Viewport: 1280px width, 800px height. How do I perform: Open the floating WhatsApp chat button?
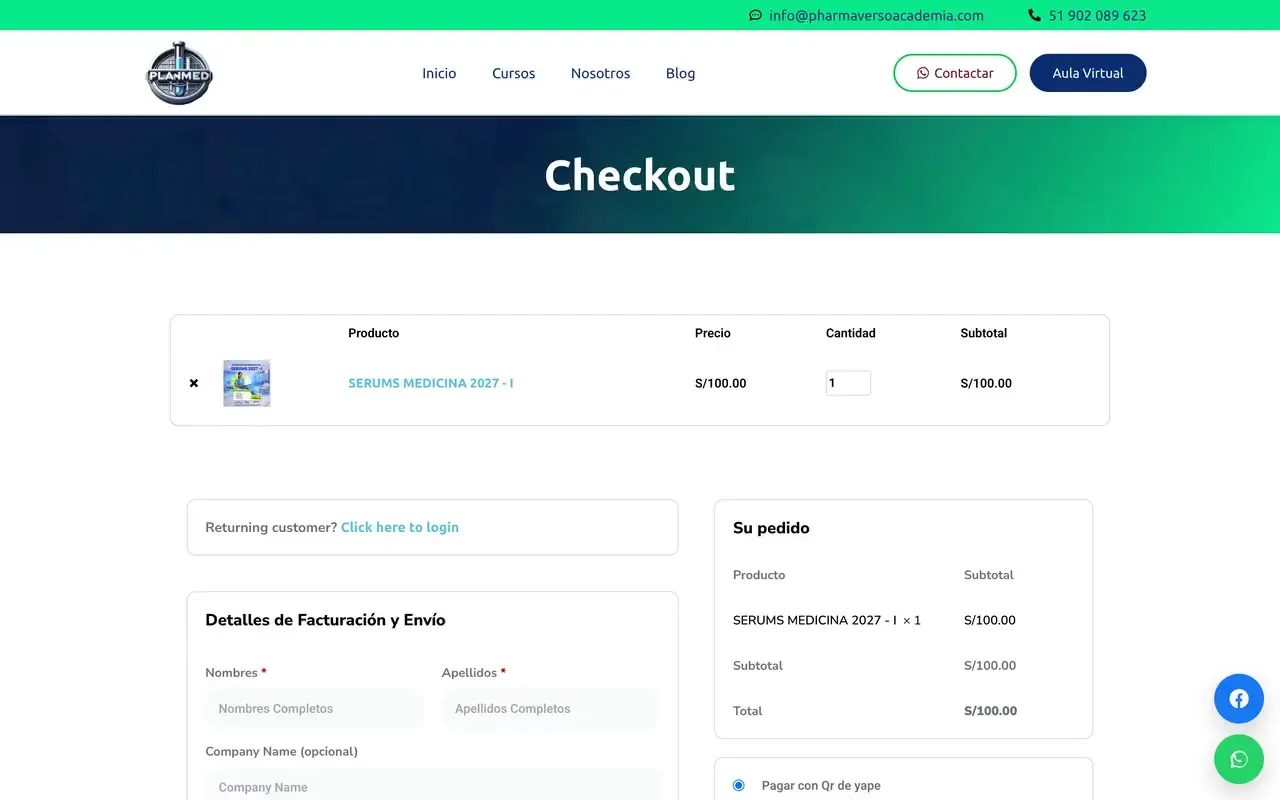[1239, 759]
